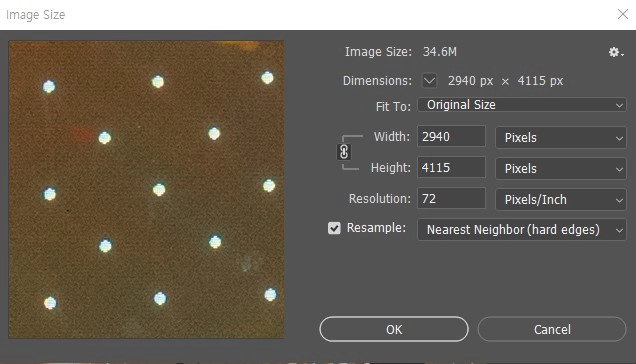Click the Height input field
Image resolution: width=636 pixels, height=364 pixels.
pyautogui.click(x=451, y=167)
